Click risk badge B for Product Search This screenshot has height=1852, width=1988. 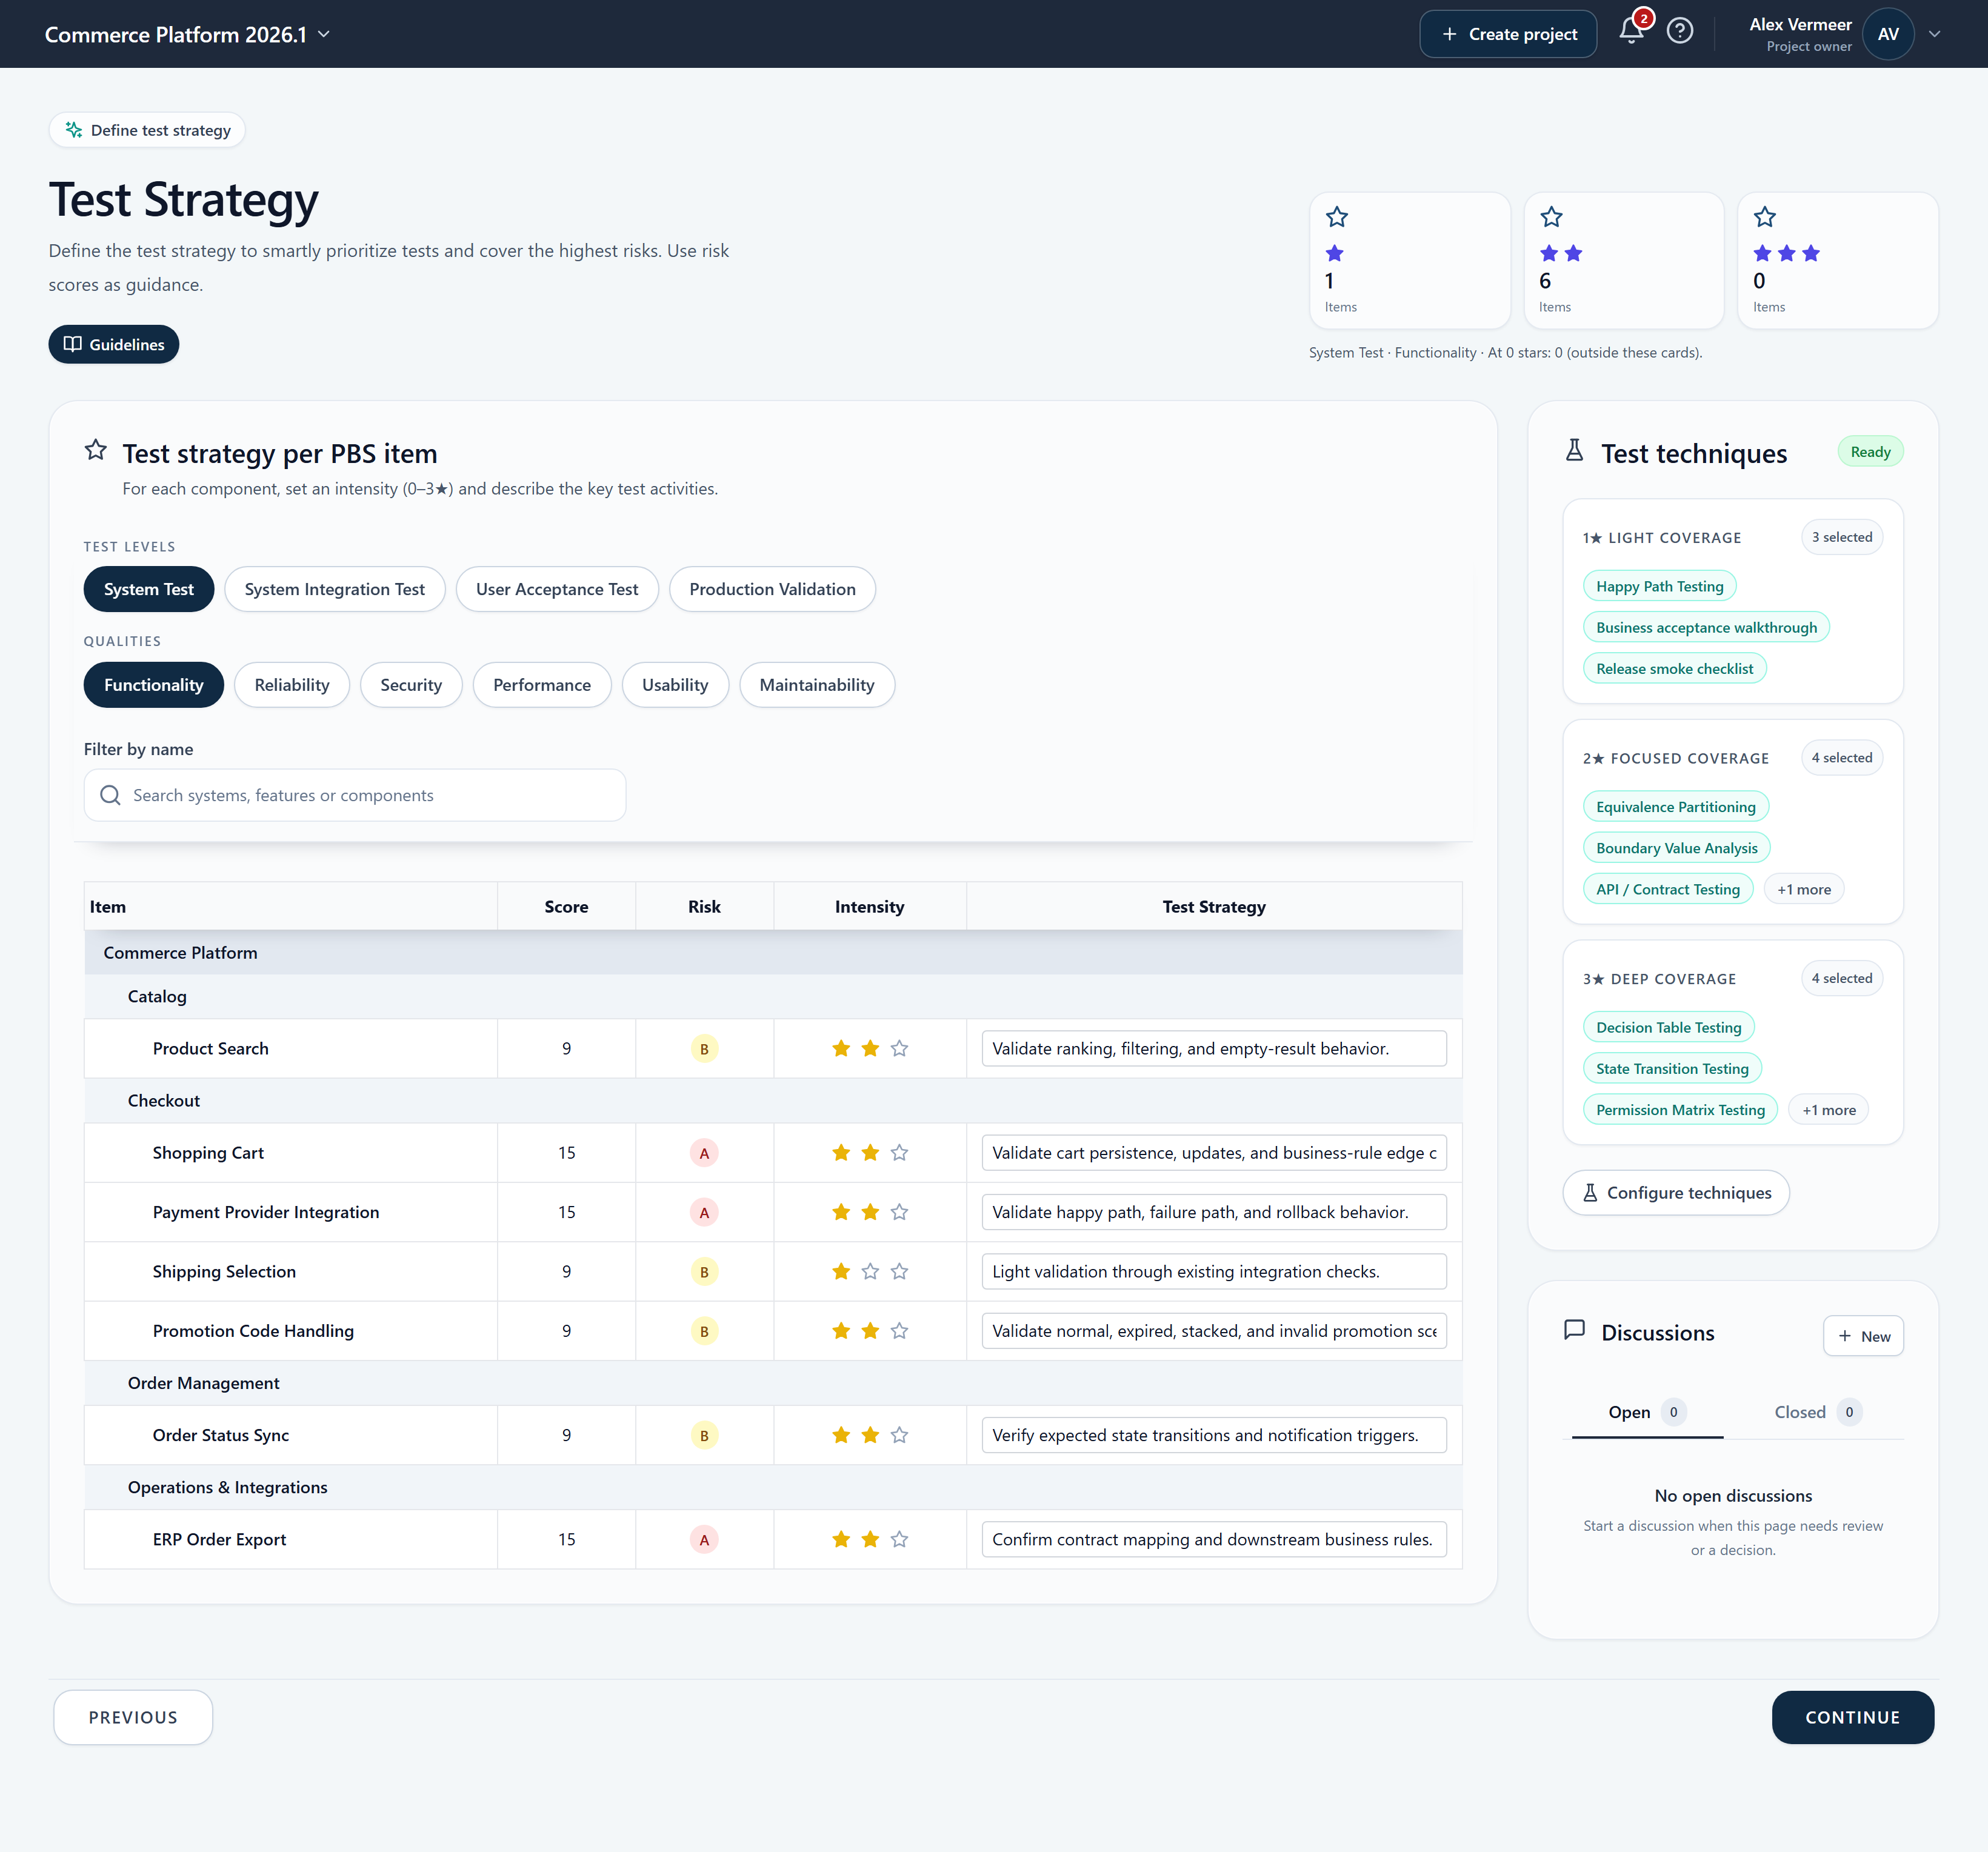704,1049
